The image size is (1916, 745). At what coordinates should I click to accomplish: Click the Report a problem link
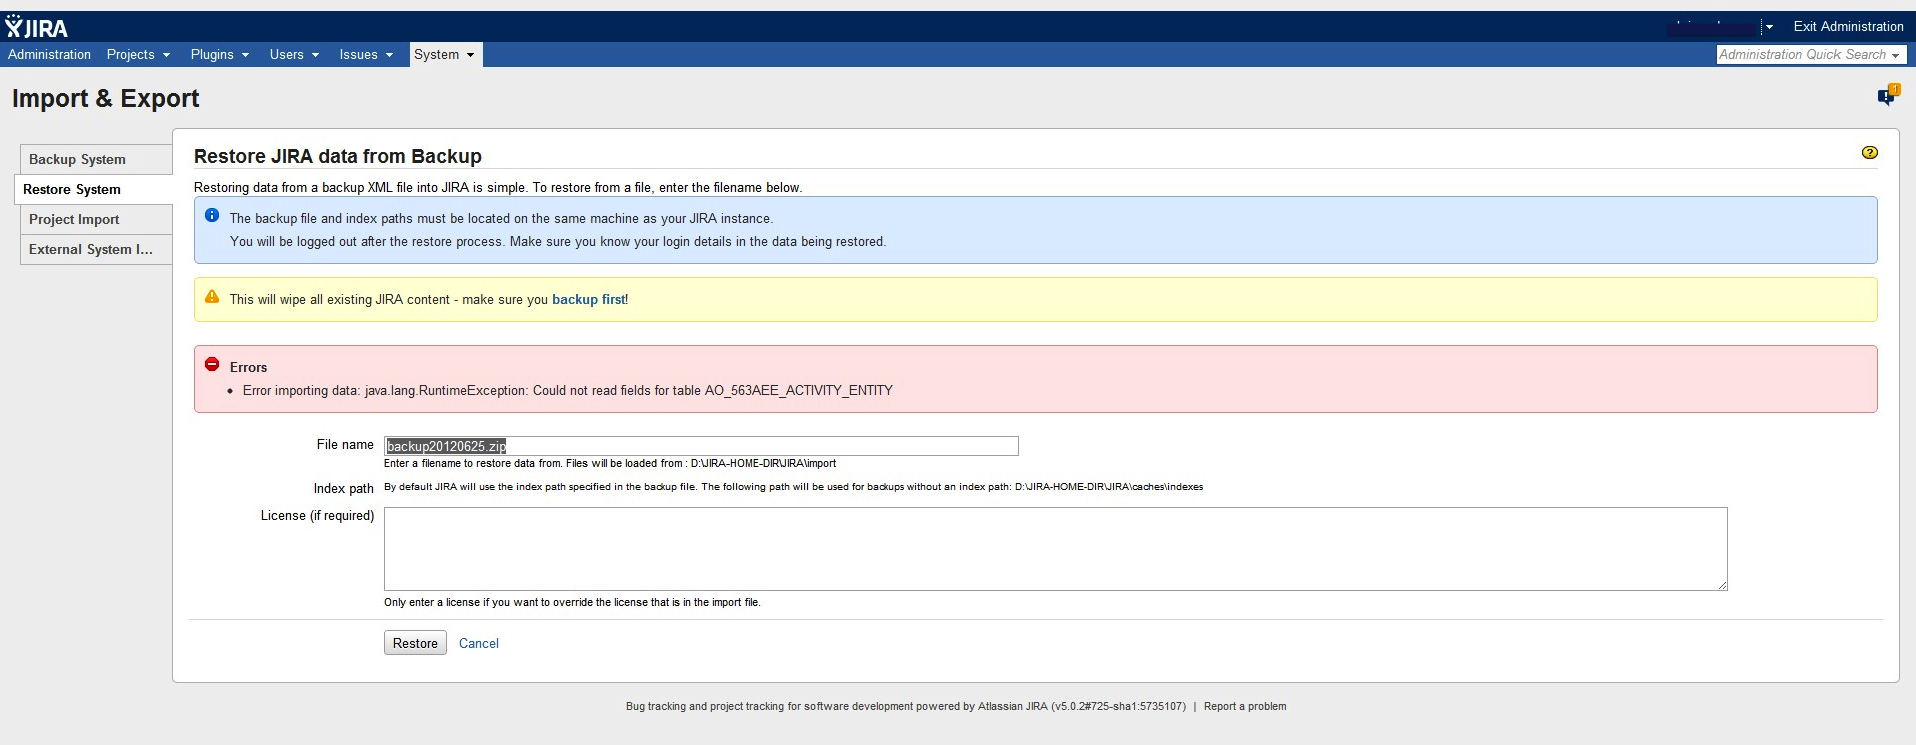tap(1245, 706)
